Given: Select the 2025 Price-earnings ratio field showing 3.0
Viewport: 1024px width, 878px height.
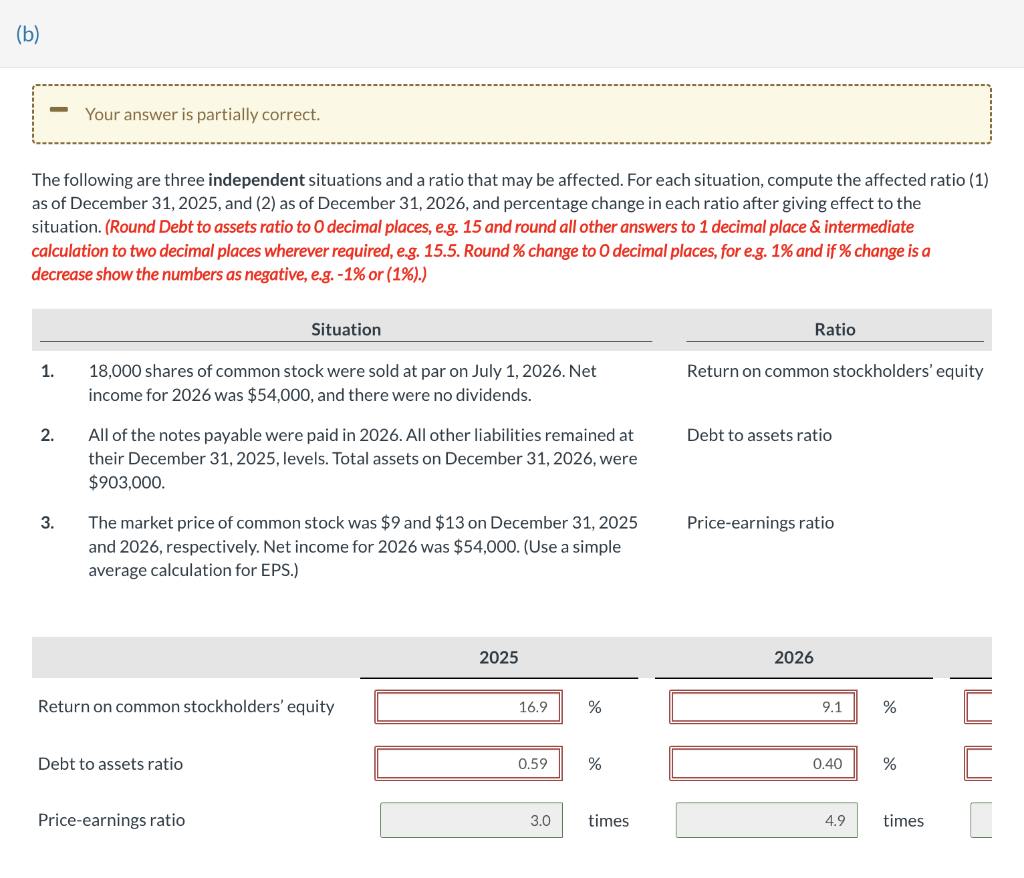Looking at the screenshot, I should point(471,820).
